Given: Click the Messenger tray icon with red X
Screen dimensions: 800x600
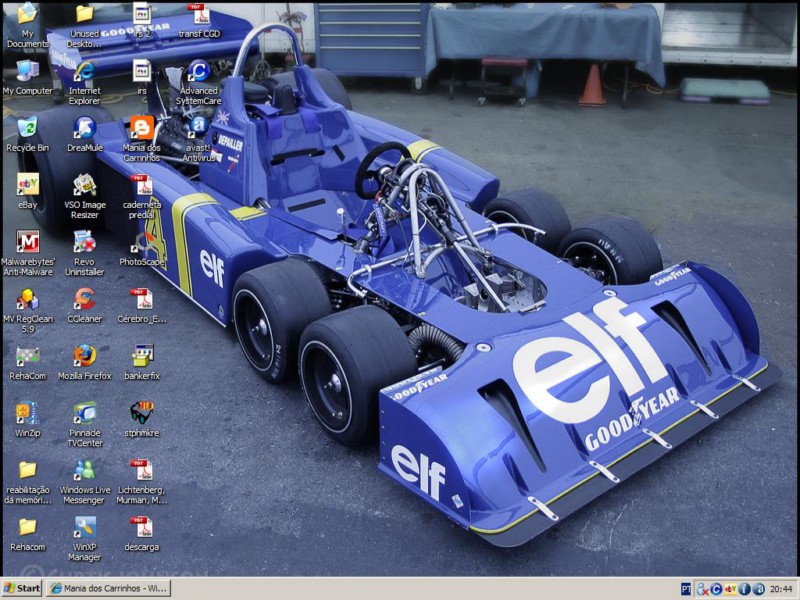Looking at the screenshot, I should tap(703, 589).
